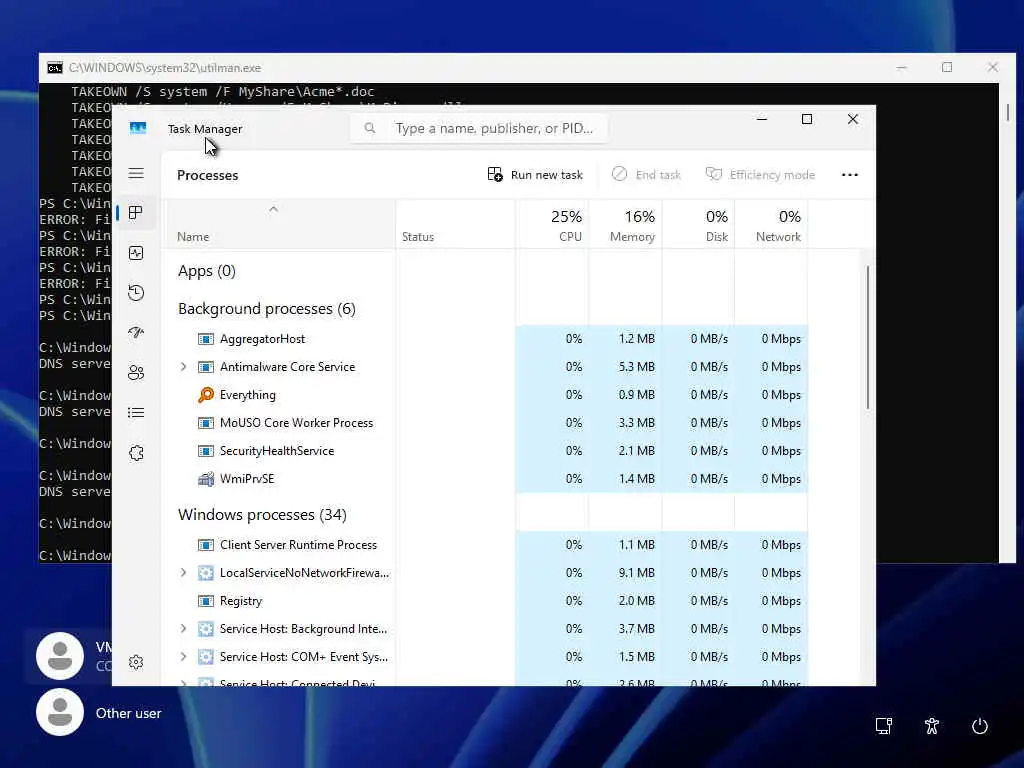
Task: Select the SecurityHealthService process row
Action: [485, 451]
